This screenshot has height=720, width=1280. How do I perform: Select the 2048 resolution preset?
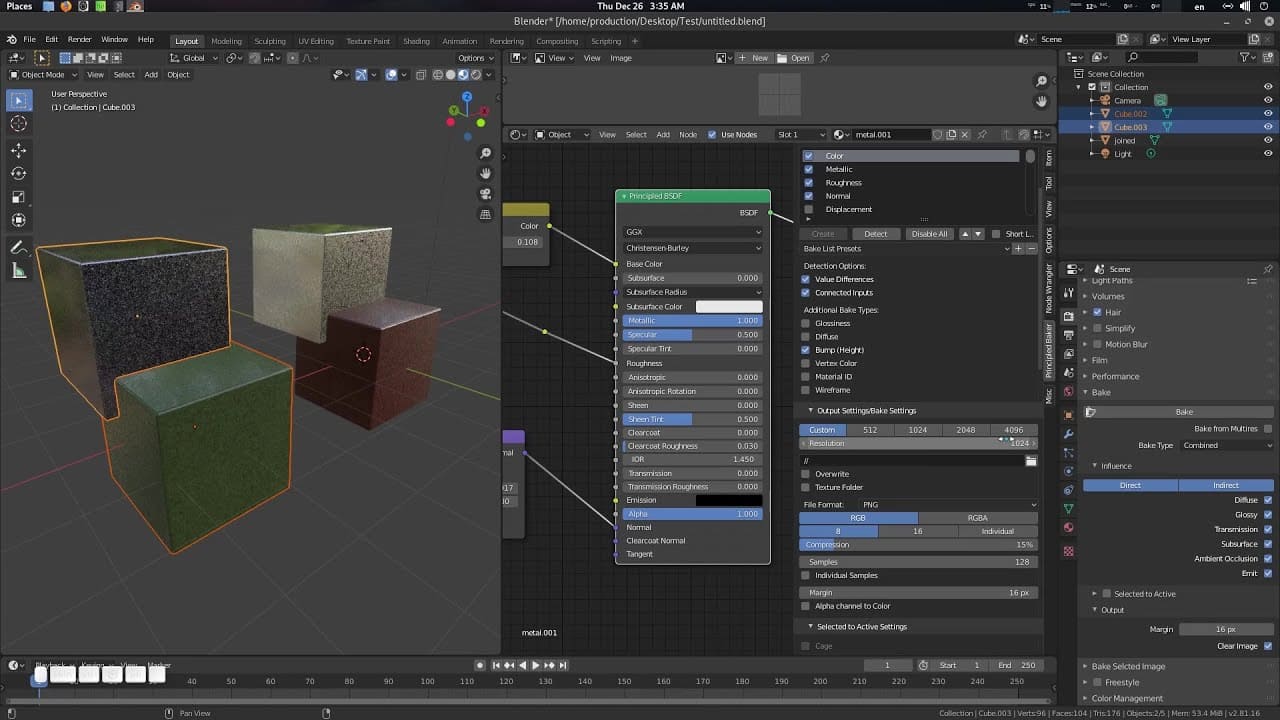(x=965, y=430)
